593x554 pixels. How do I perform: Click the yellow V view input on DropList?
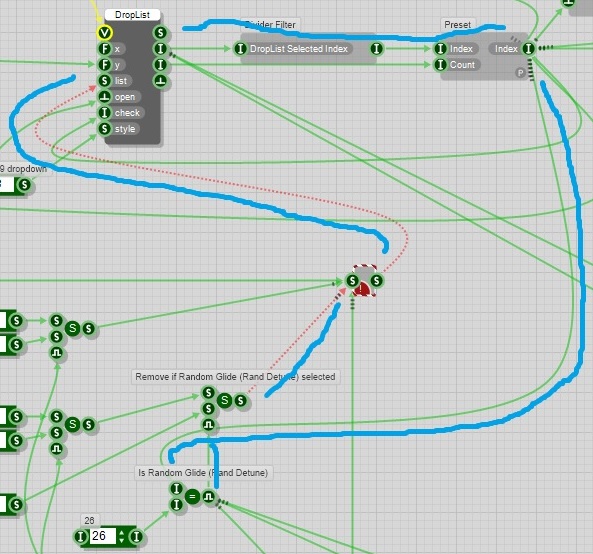[x=104, y=33]
